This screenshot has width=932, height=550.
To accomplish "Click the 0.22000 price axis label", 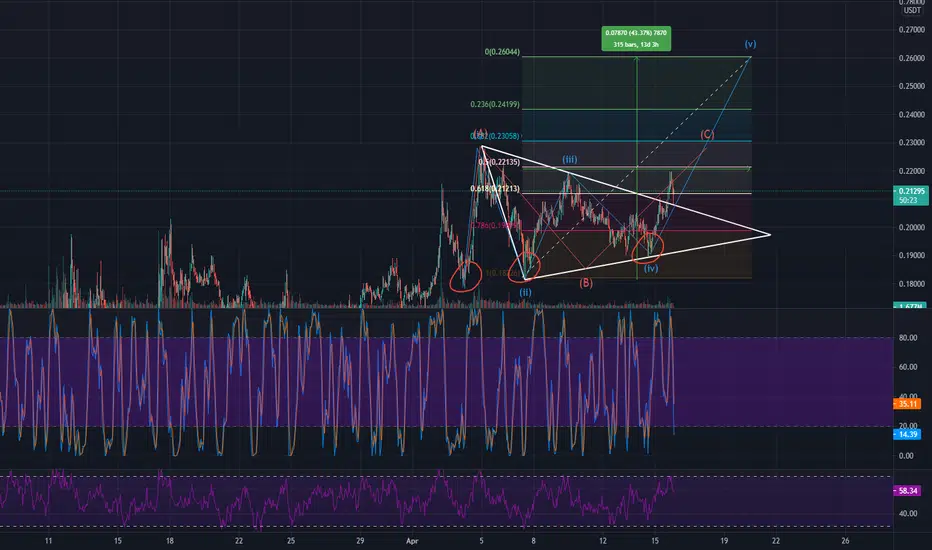I will click(912, 171).
